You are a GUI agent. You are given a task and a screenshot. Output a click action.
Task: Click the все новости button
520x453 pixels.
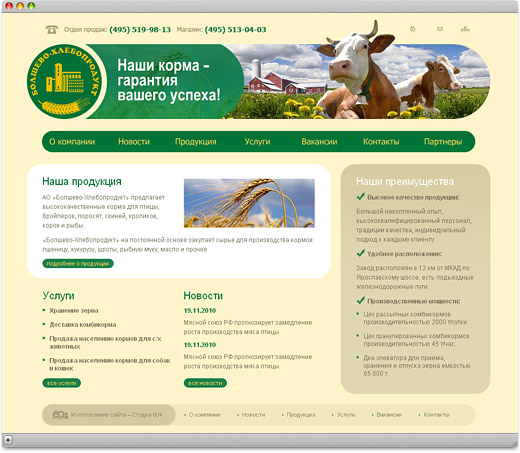point(205,383)
